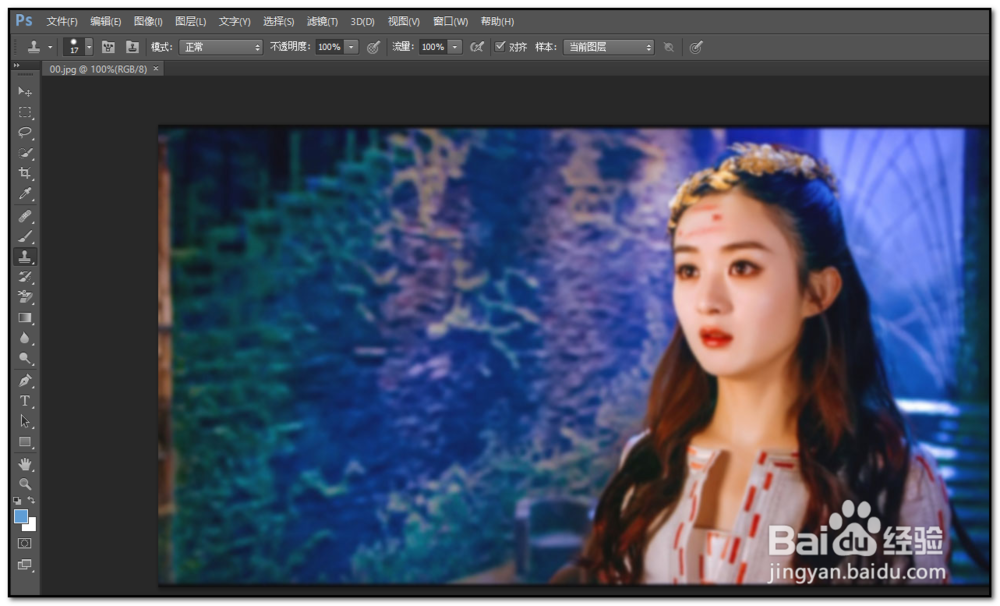This screenshot has width=1000, height=606.
Task: Select the Crop tool
Action: pyautogui.click(x=25, y=174)
